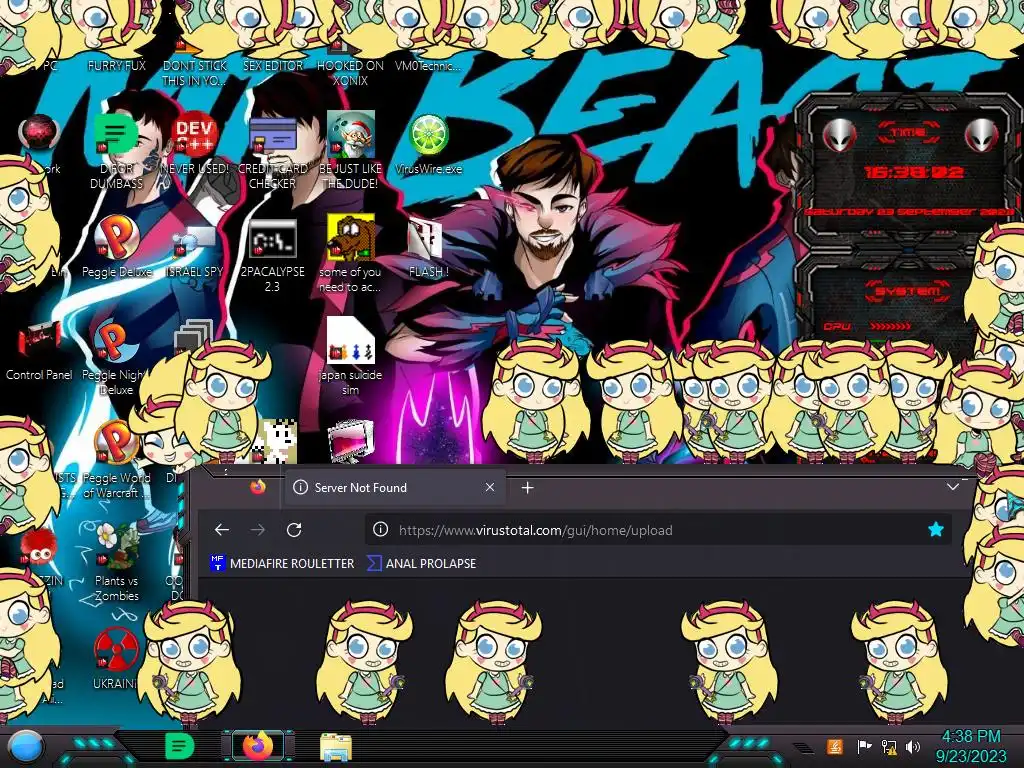Screen dimensions: 1024x768
Task: Click the gadget's 16:38 digital clock readout
Action: 913,172
